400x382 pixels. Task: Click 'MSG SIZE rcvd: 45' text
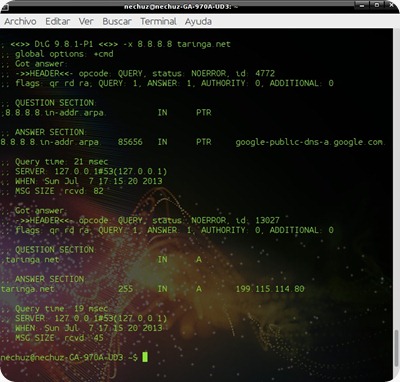pos(59,338)
